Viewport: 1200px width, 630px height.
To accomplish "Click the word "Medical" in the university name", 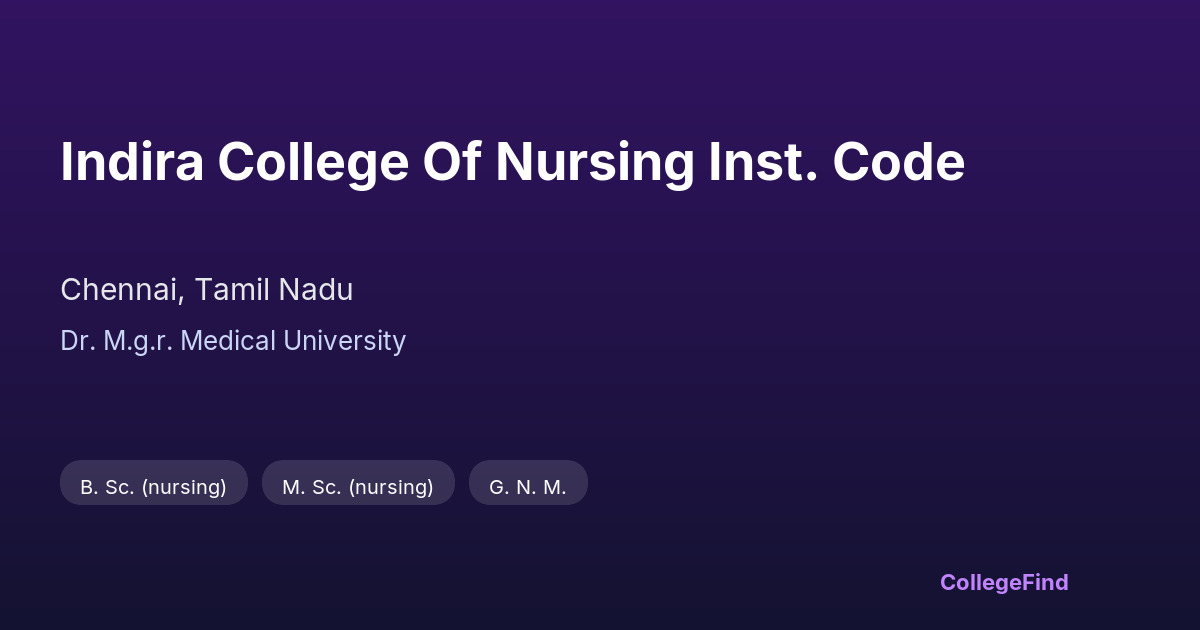I will 229,341.
